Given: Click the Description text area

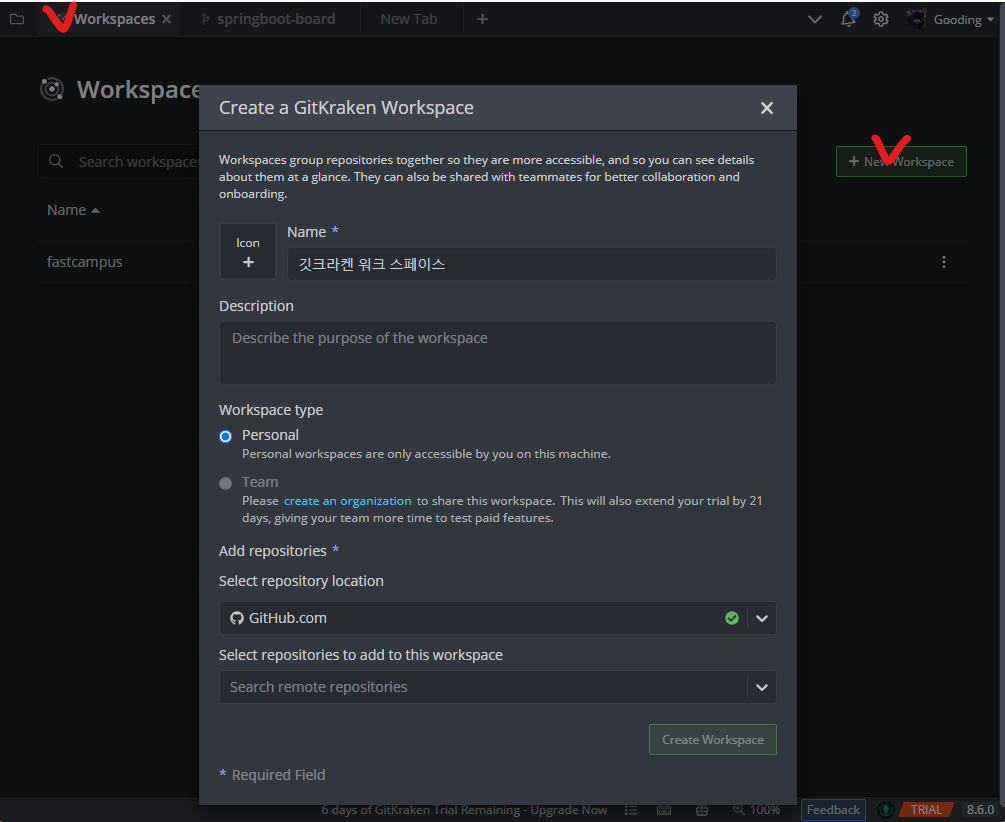Looking at the screenshot, I should coord(497,353).
